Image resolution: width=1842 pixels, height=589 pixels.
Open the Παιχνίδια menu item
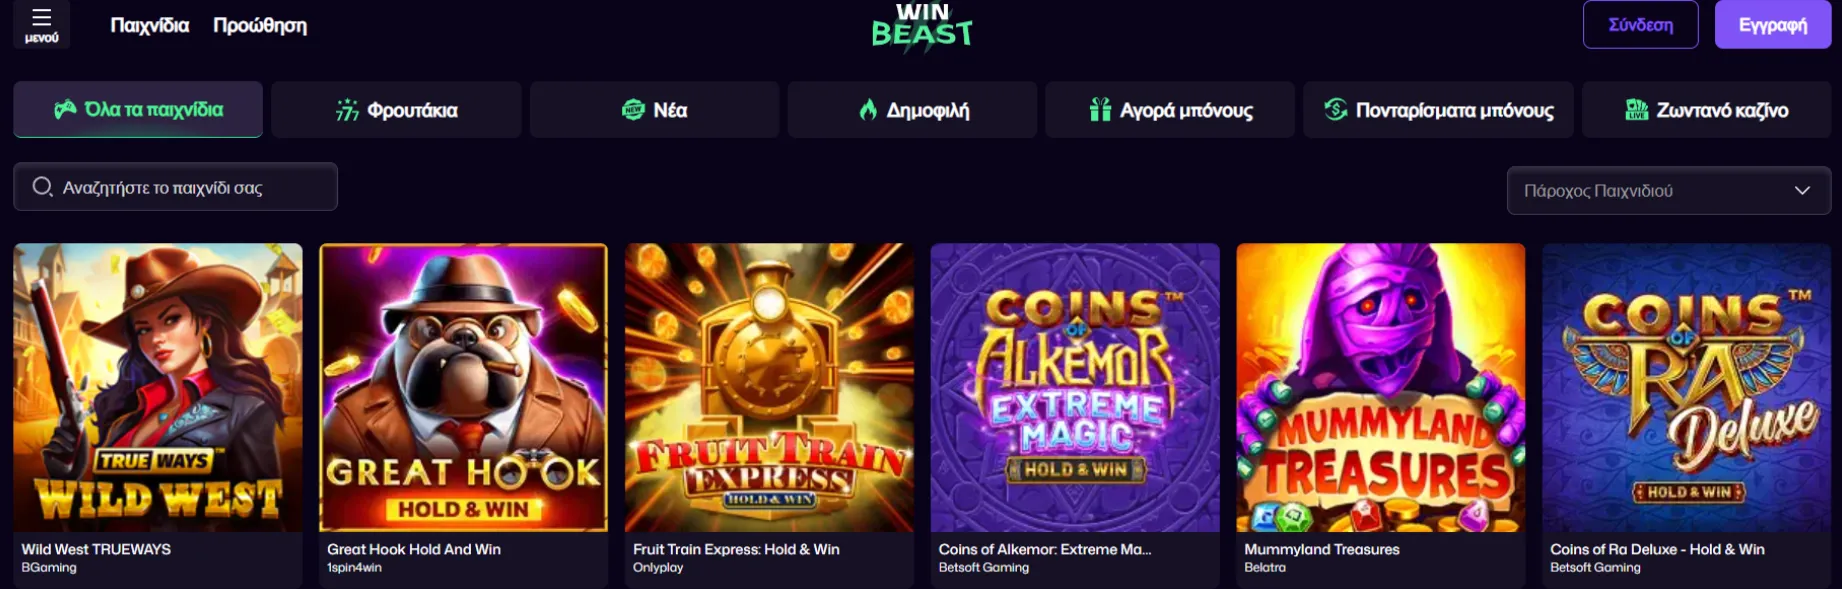pyautogui.click(x=149, y=26)
